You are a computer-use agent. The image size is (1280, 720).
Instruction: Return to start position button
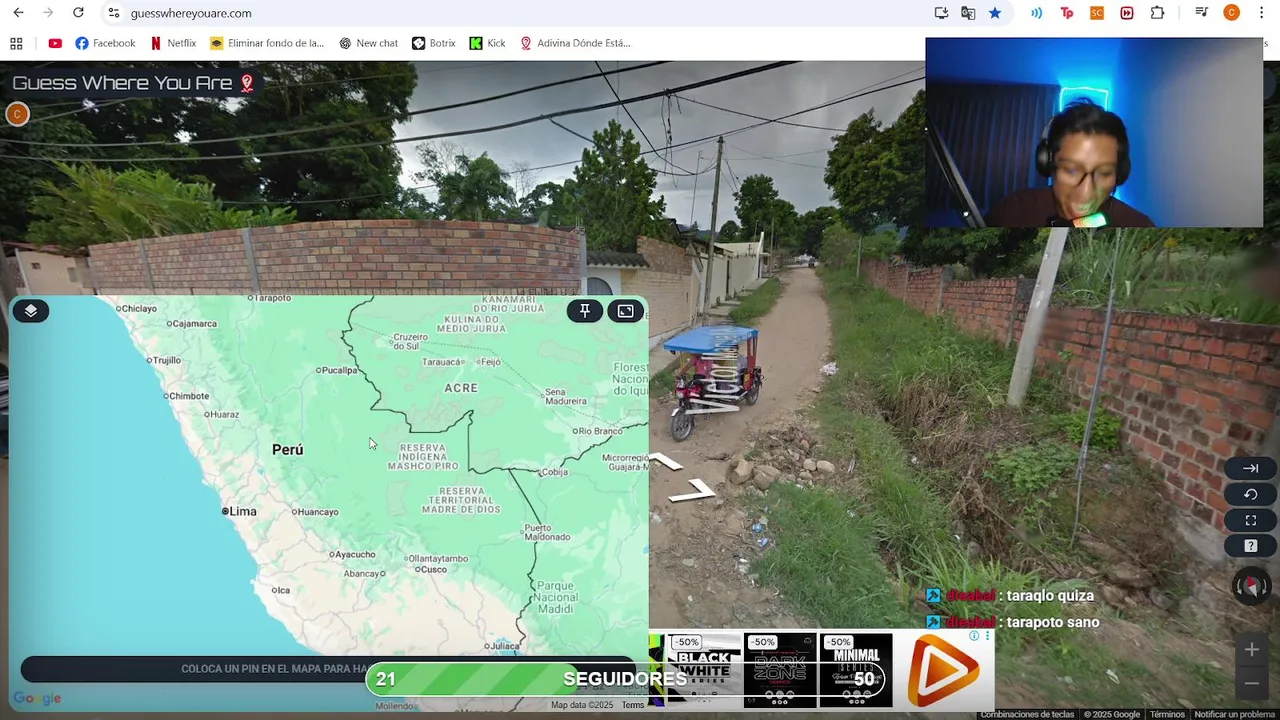point(1250,494)
